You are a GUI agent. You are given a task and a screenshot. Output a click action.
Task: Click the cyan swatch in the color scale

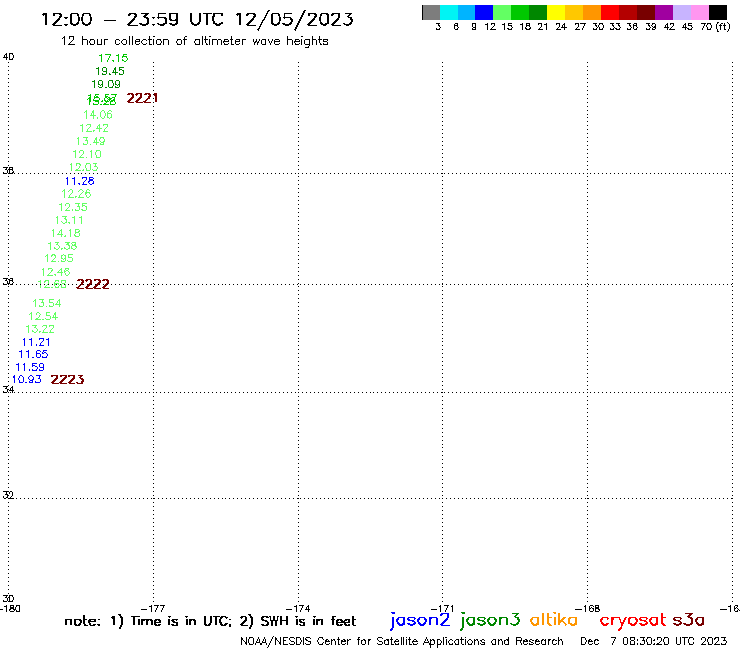click(x=449, y=12)
